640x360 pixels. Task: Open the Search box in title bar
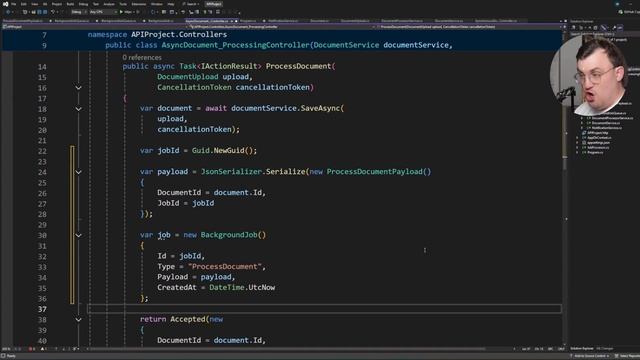pyautogui.click(x=191, y=4)
